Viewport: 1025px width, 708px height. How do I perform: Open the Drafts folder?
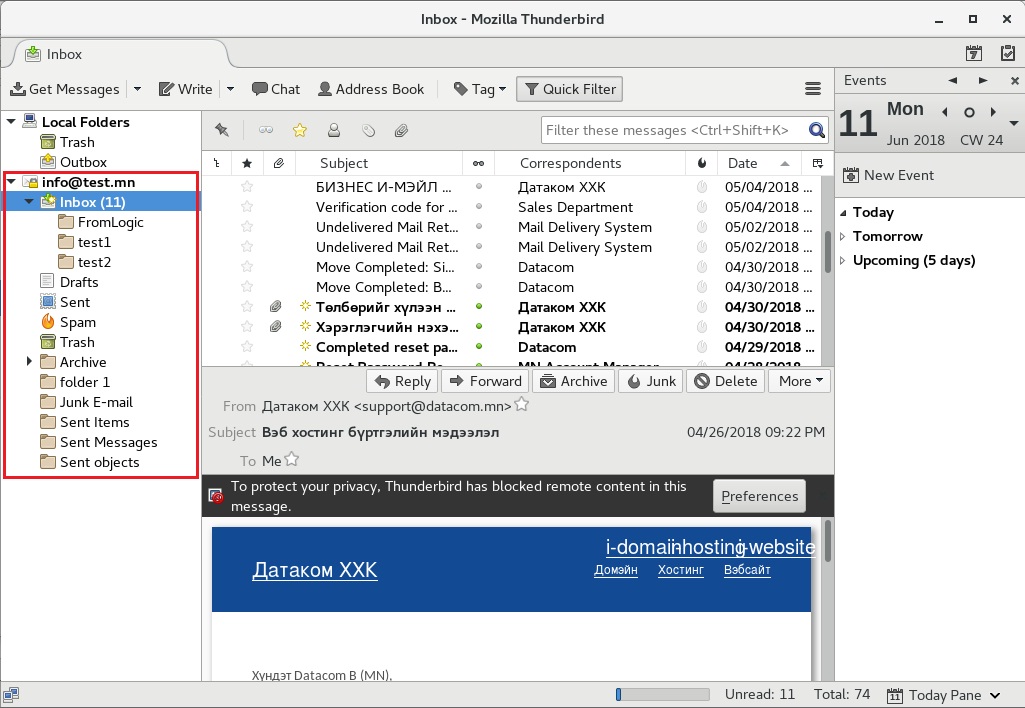pos(79,282)
